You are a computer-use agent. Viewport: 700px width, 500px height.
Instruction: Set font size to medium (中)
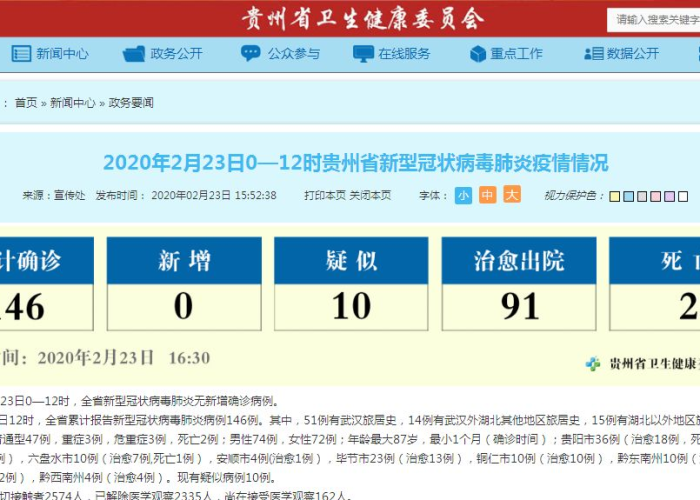coord(488,195)
